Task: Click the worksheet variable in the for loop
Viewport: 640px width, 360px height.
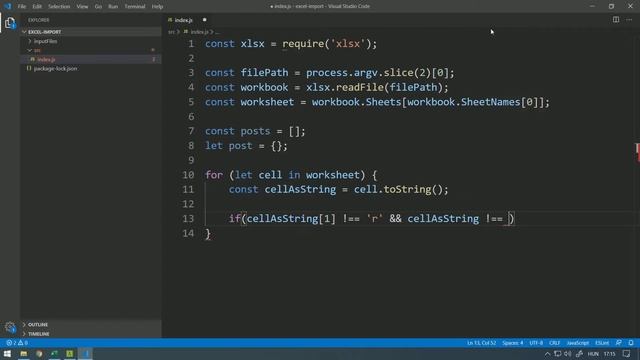Action: (333, 175)
